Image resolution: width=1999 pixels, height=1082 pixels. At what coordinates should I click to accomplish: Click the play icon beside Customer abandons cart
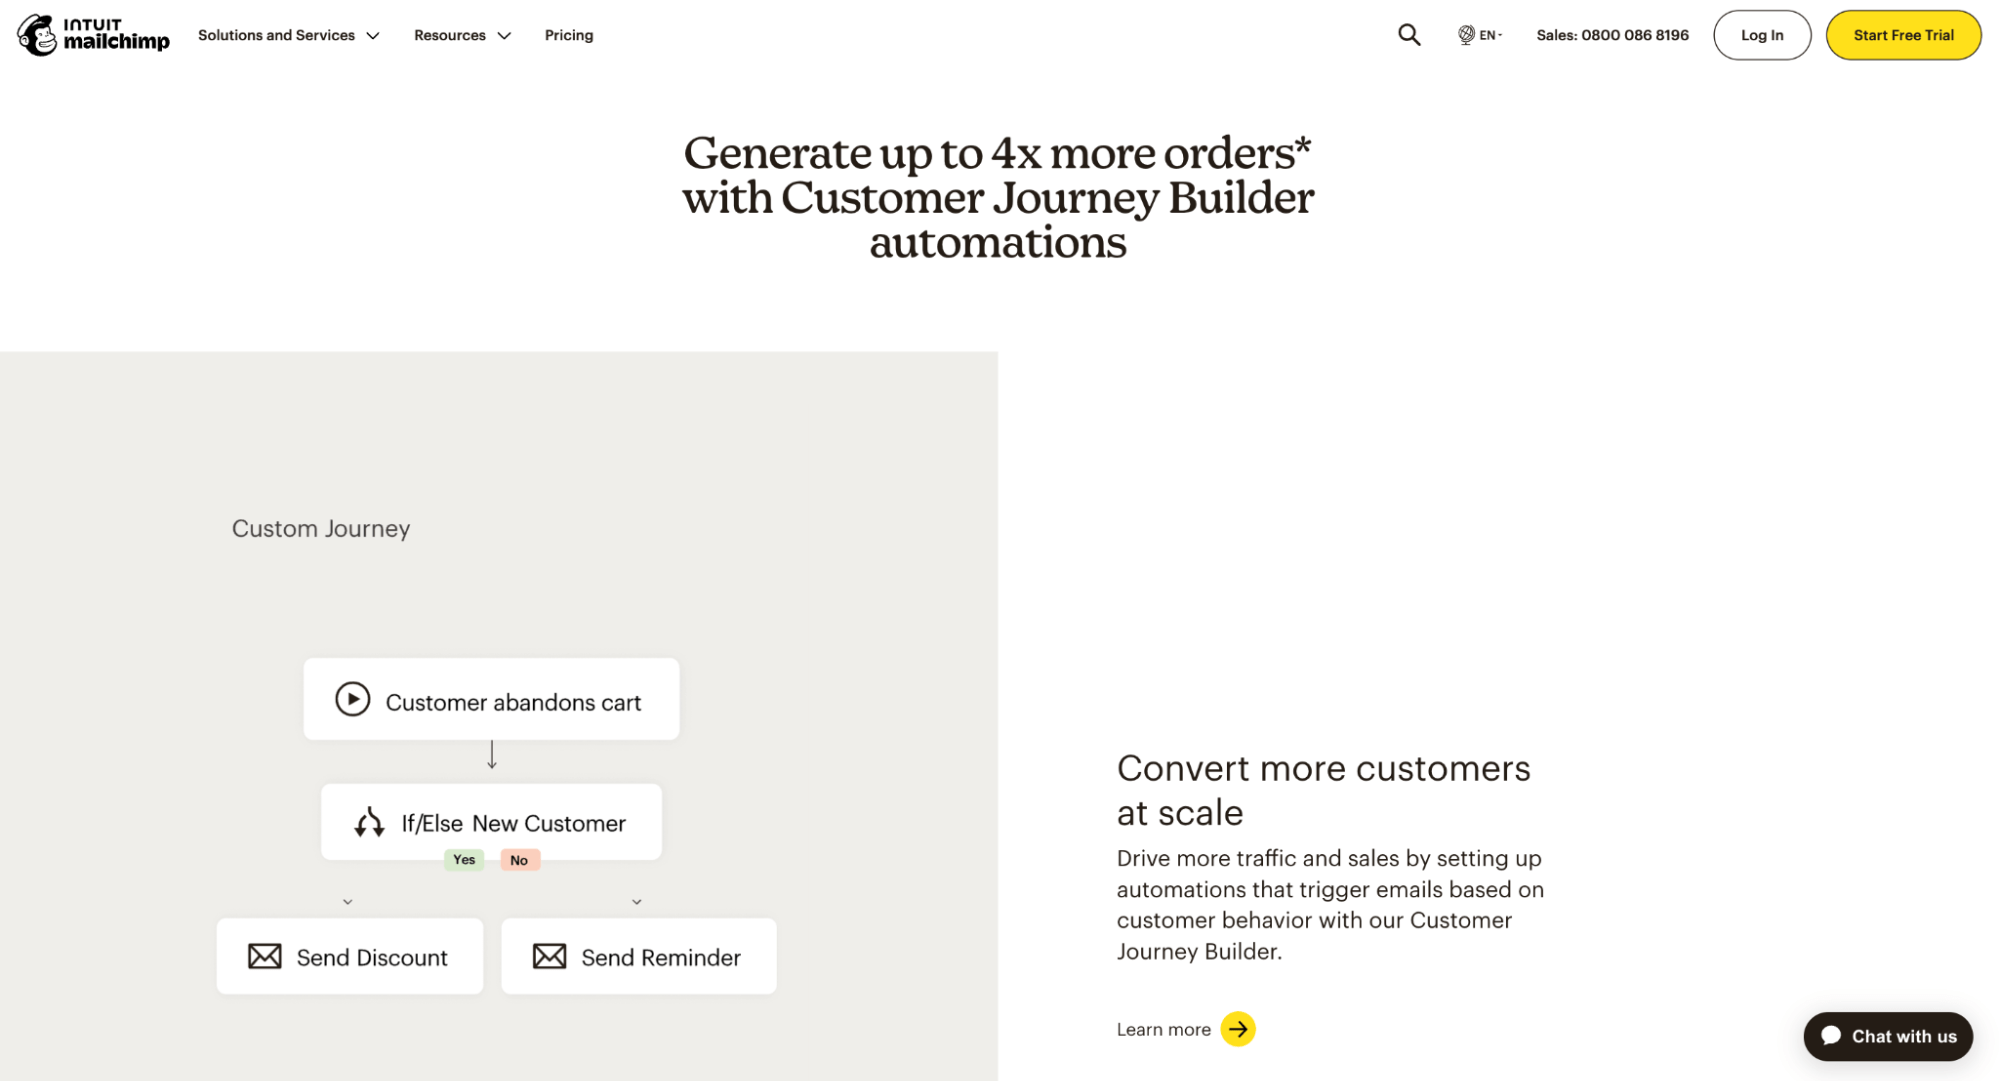tap(352, 699)
